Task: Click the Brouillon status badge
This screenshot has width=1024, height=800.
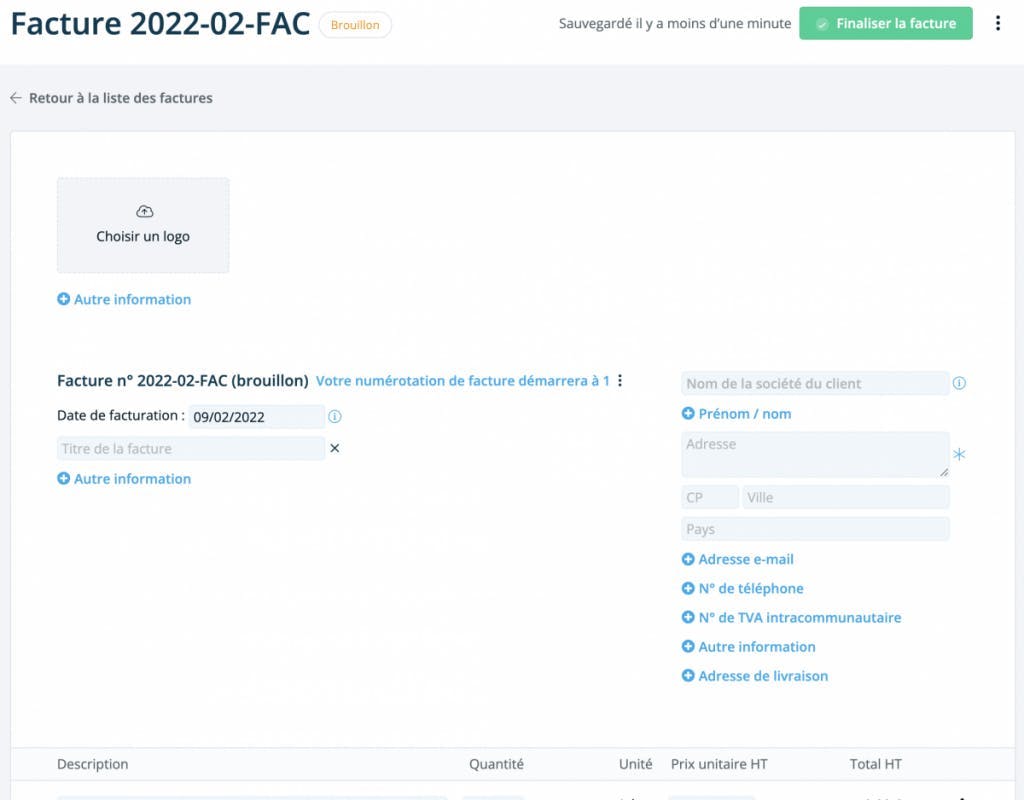Action: [355, 25]
